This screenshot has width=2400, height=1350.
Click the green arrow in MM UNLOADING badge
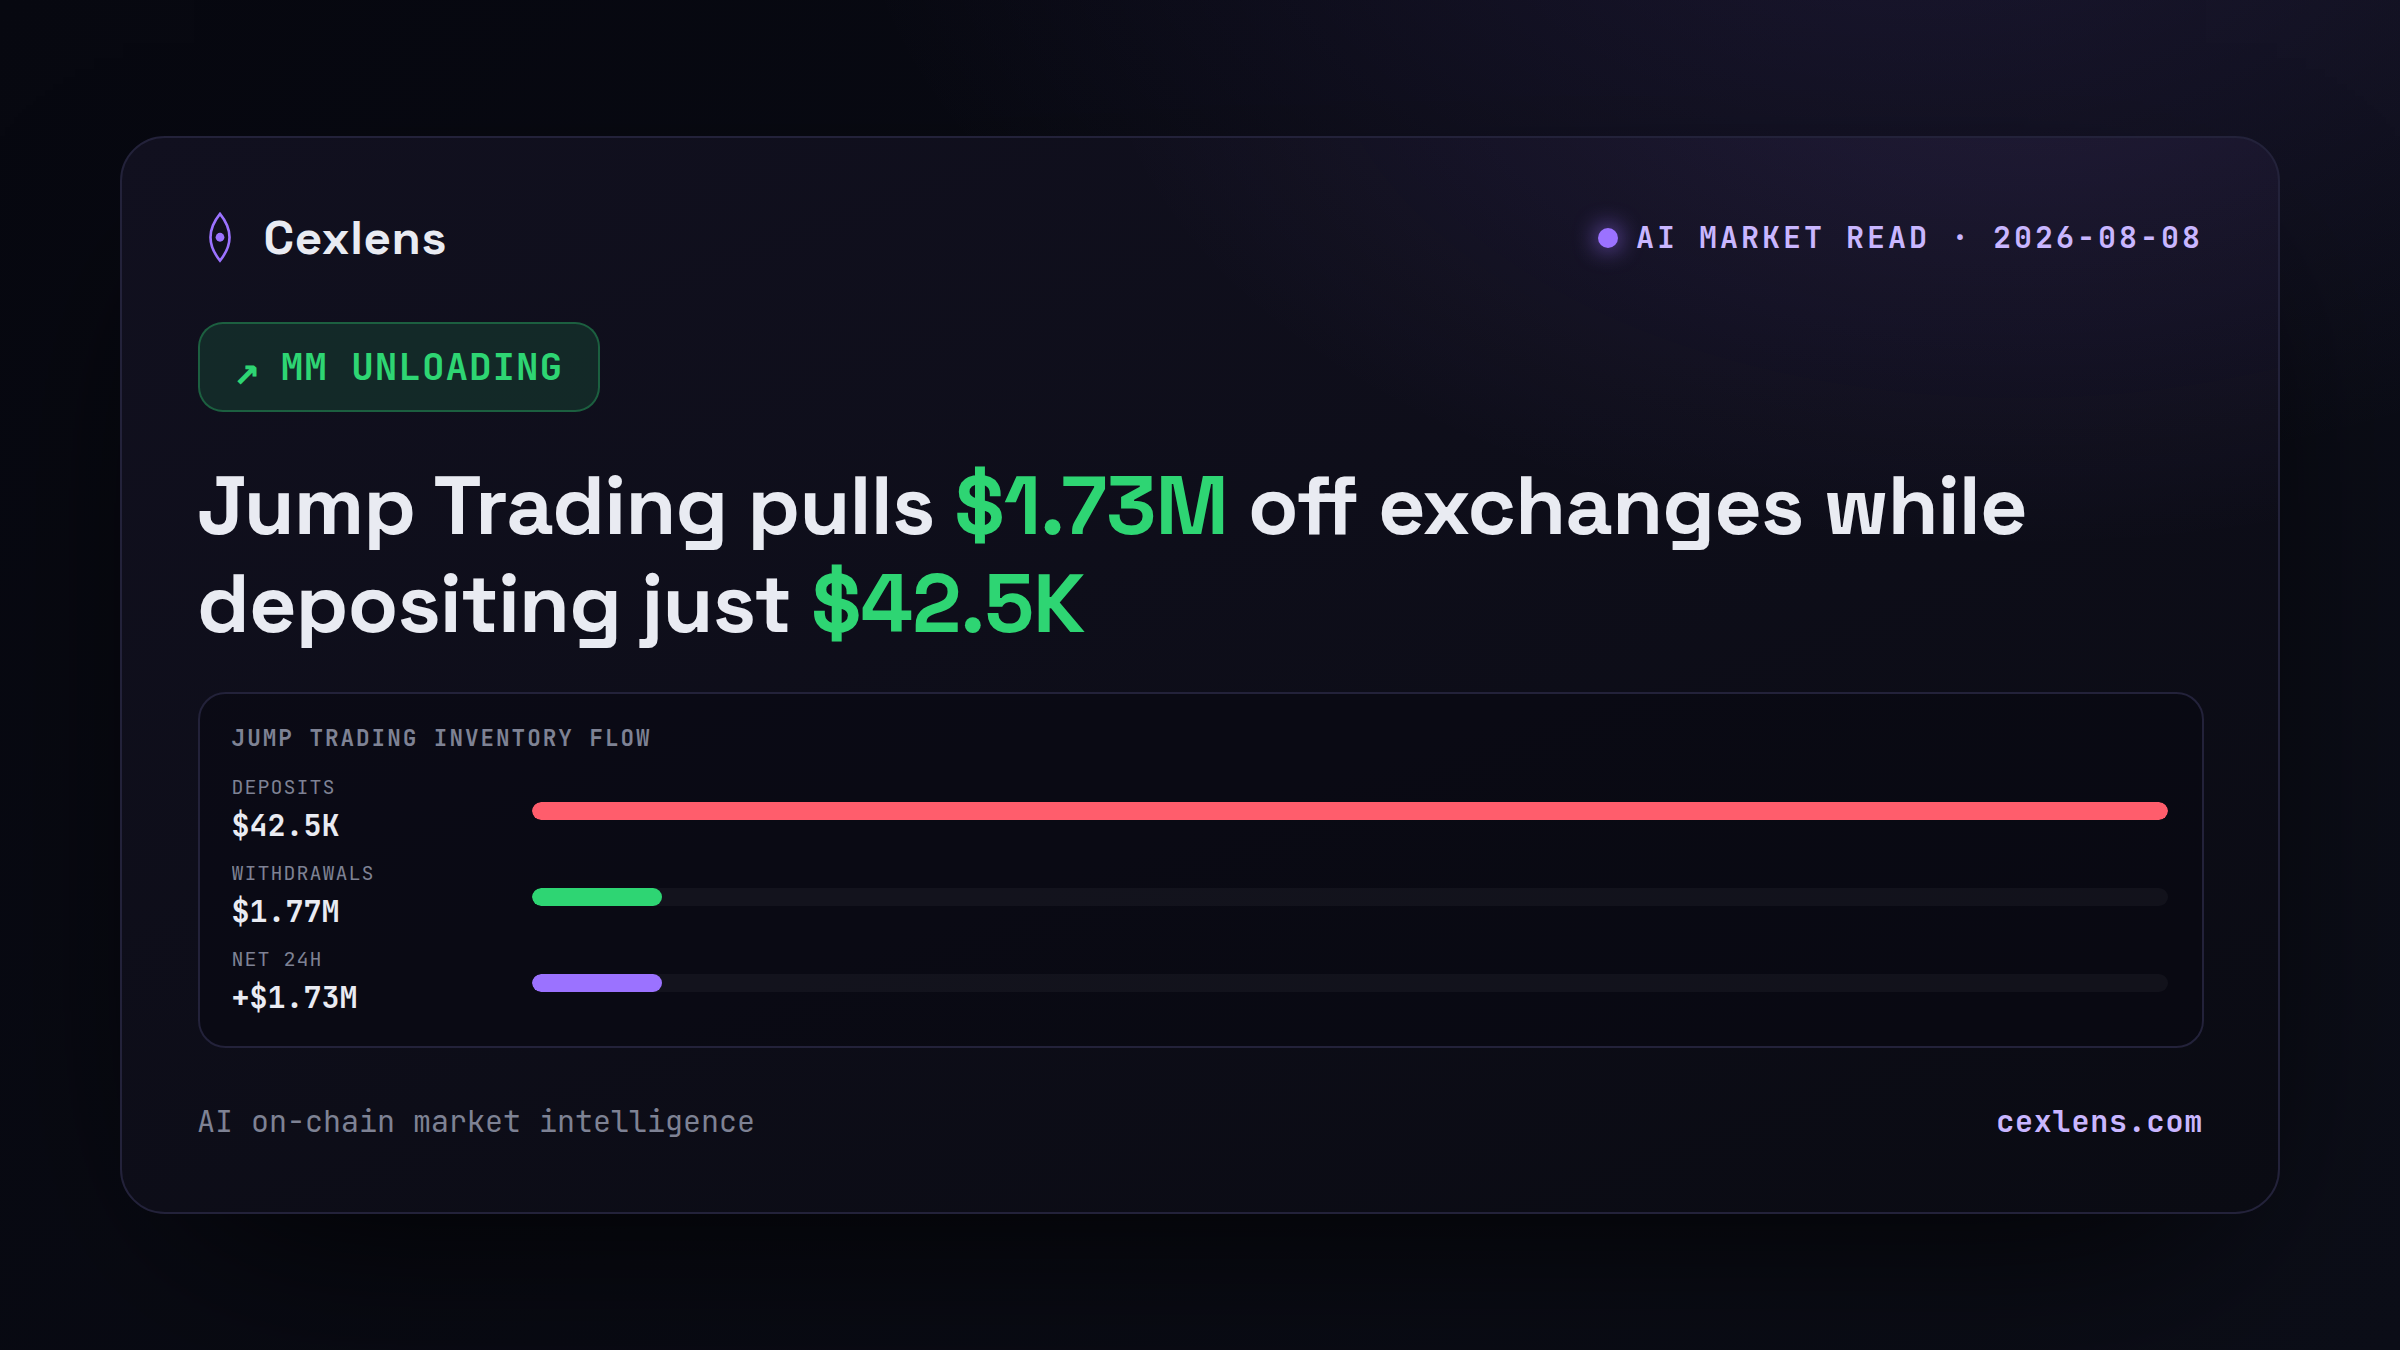(247, 373)
